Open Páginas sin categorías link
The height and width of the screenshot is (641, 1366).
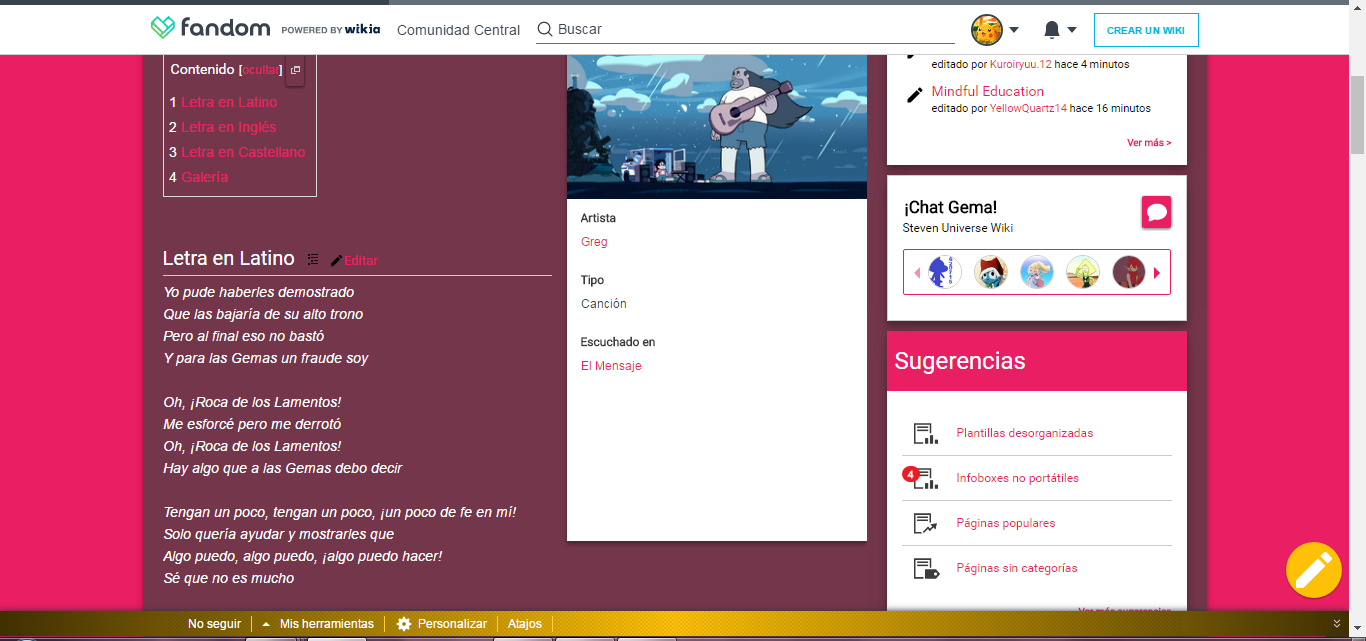point(1017,568)
